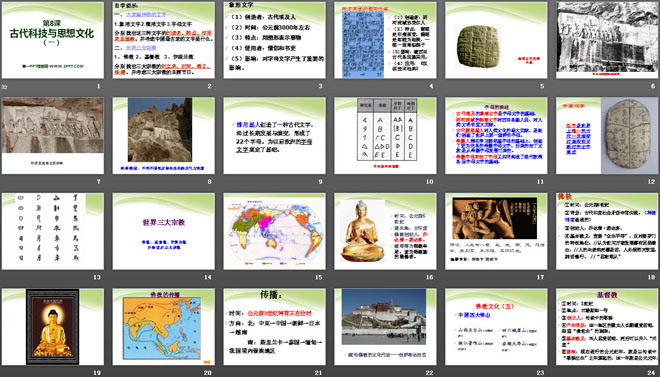The width and height of the screenshot is (660, 377).
Task: Select slide 7 with the cliff carving photo
Action: click(x=53, y=136)
